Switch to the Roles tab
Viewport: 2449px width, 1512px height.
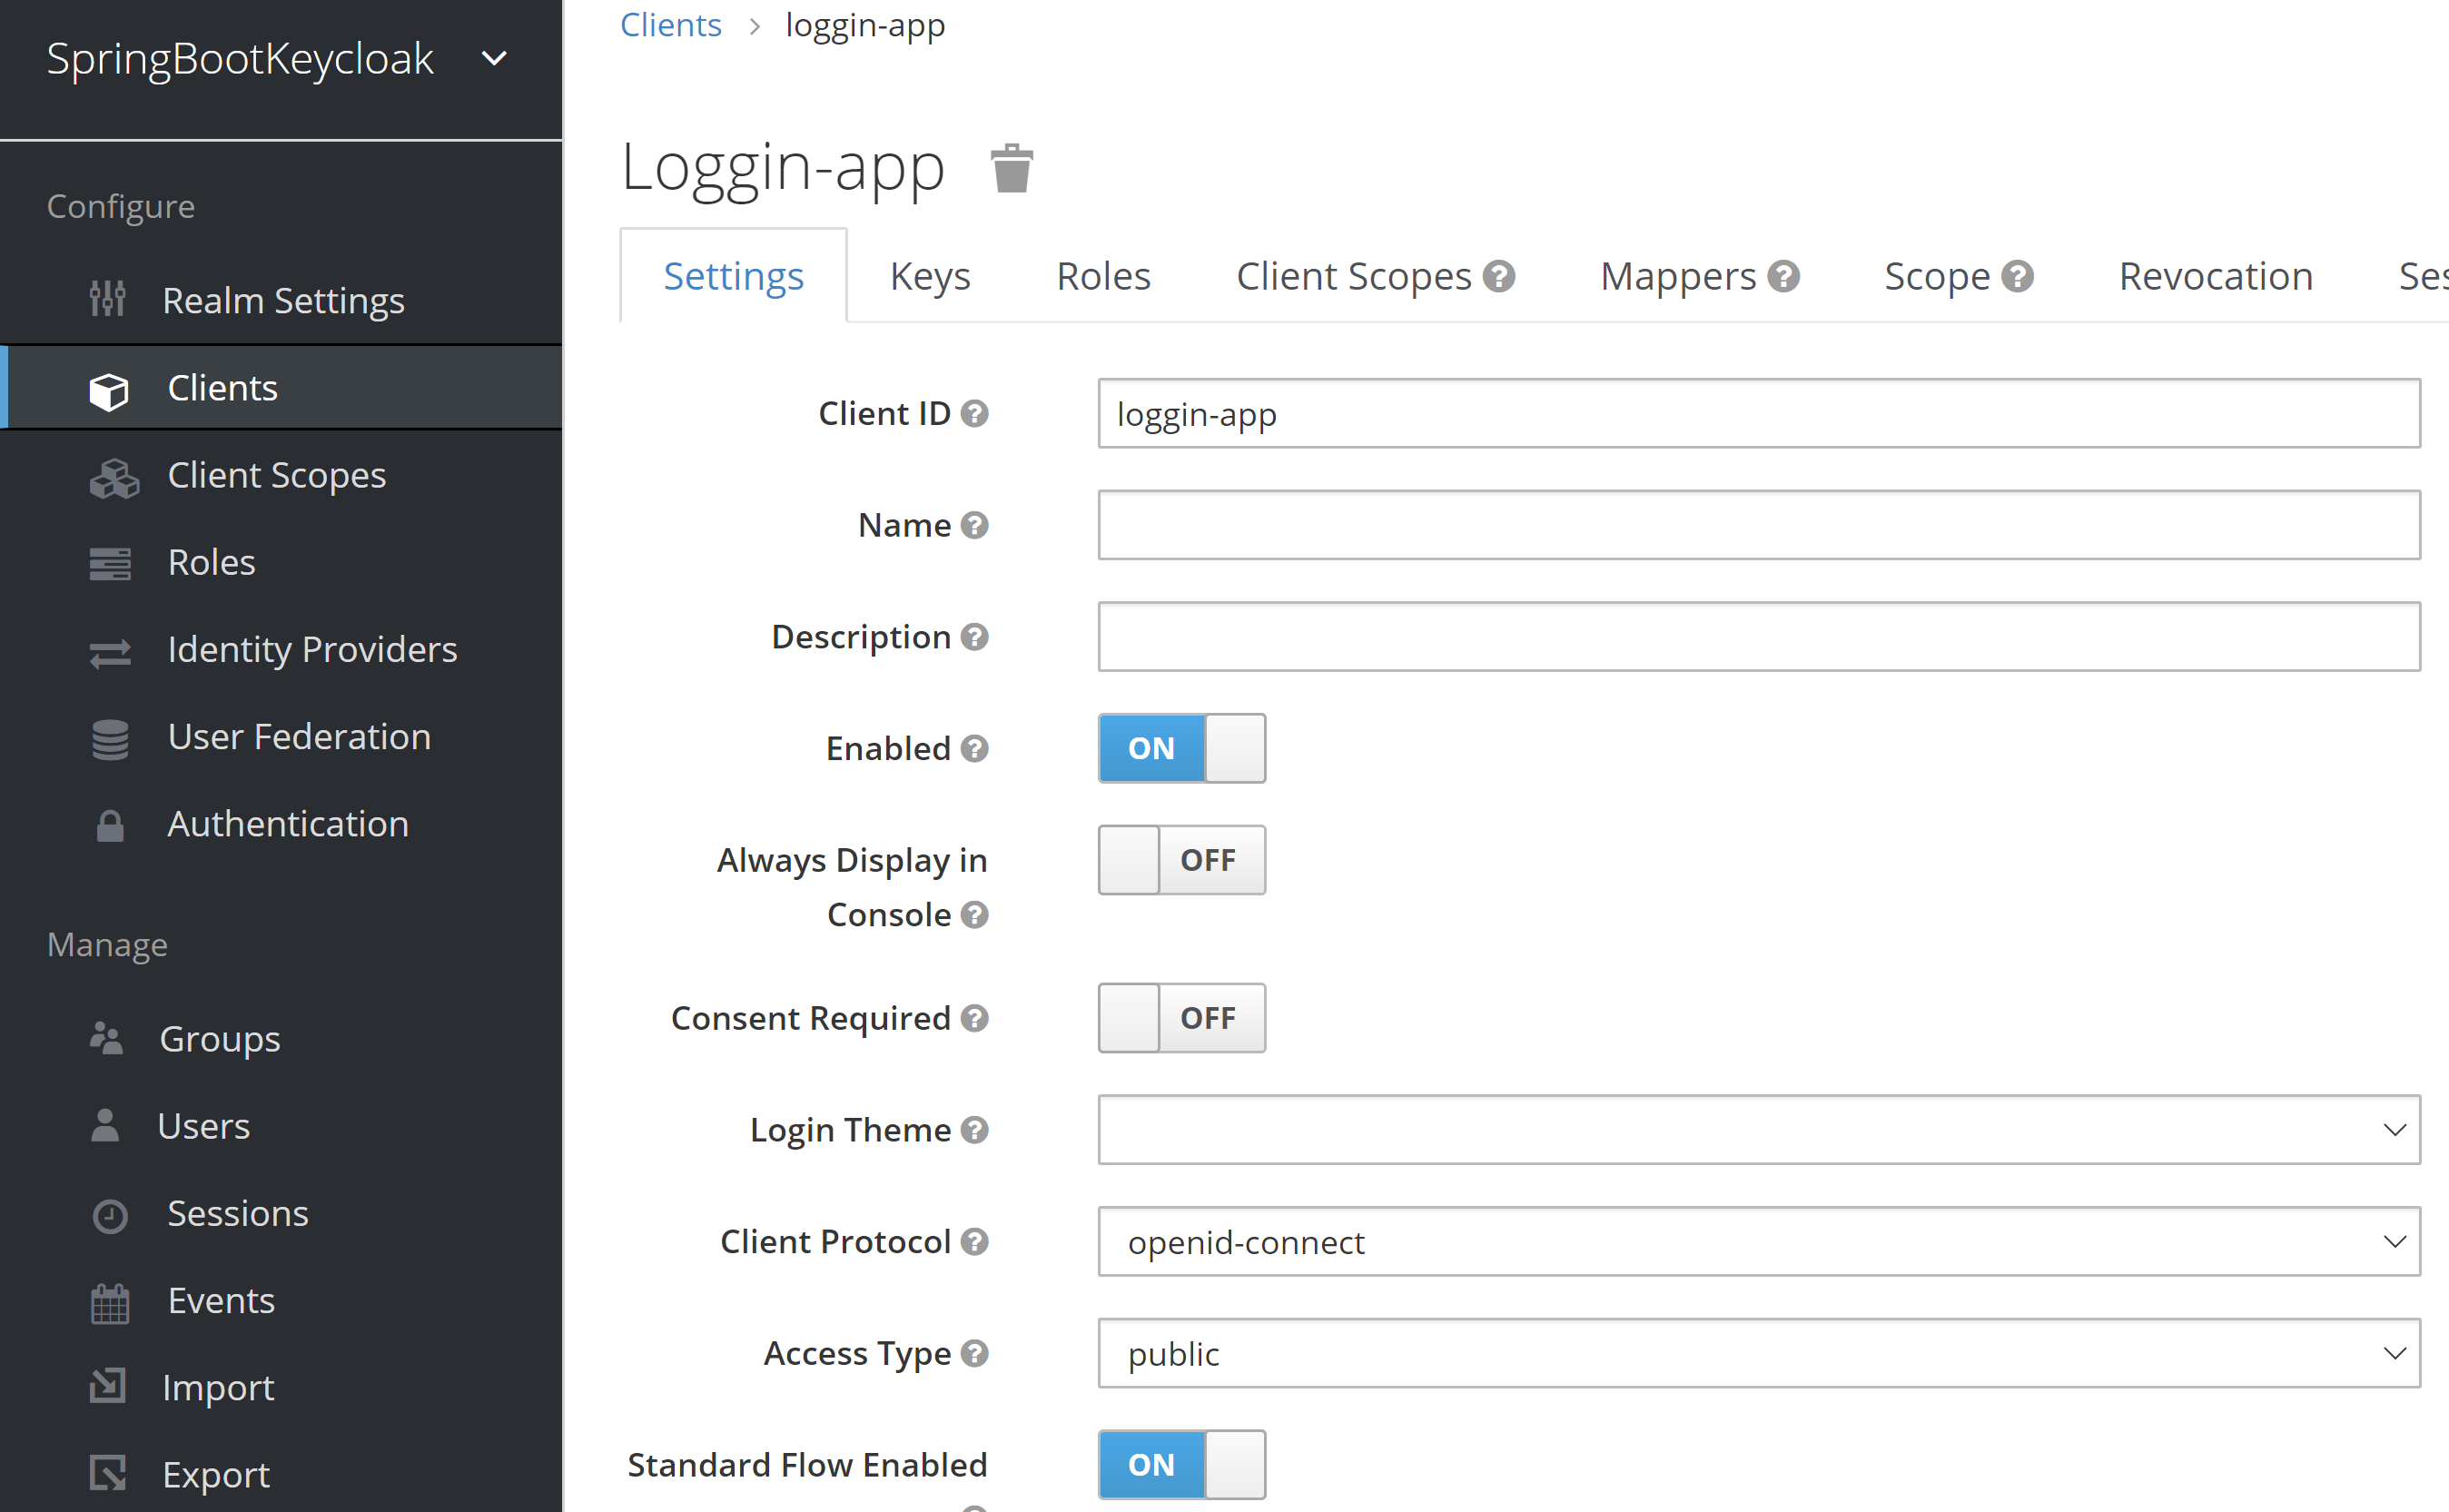1104,275
